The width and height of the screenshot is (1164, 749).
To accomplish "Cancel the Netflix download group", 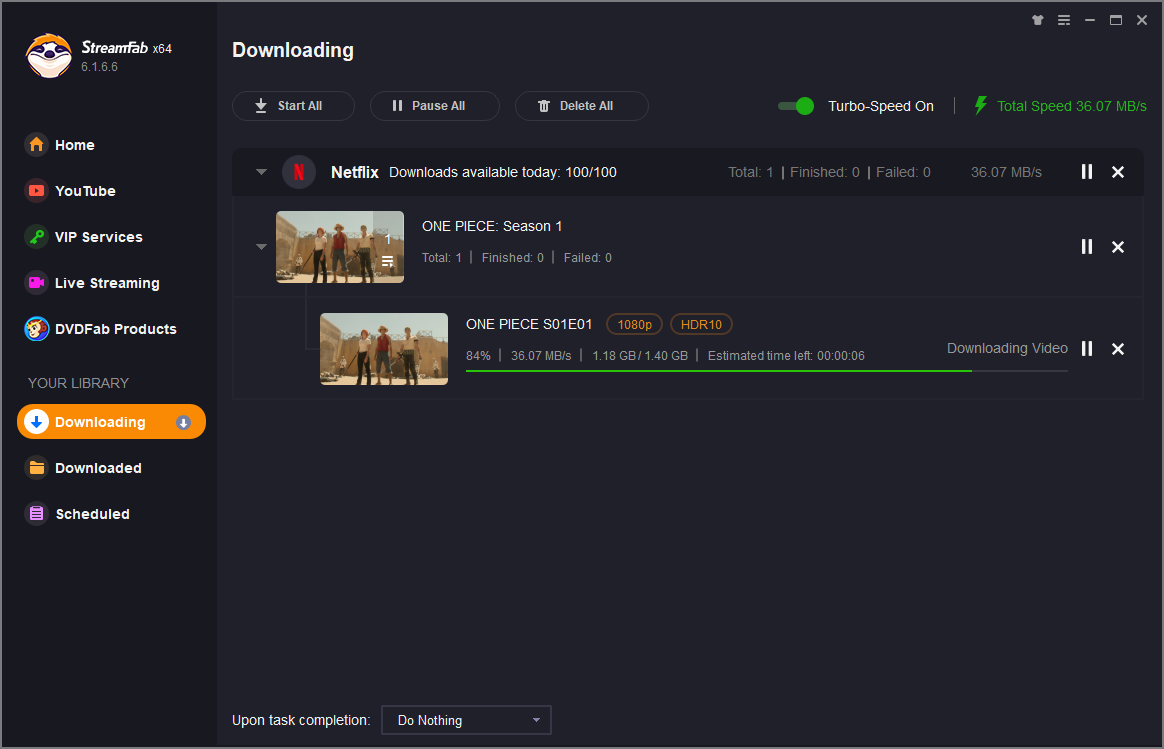I will (1118, 172).
